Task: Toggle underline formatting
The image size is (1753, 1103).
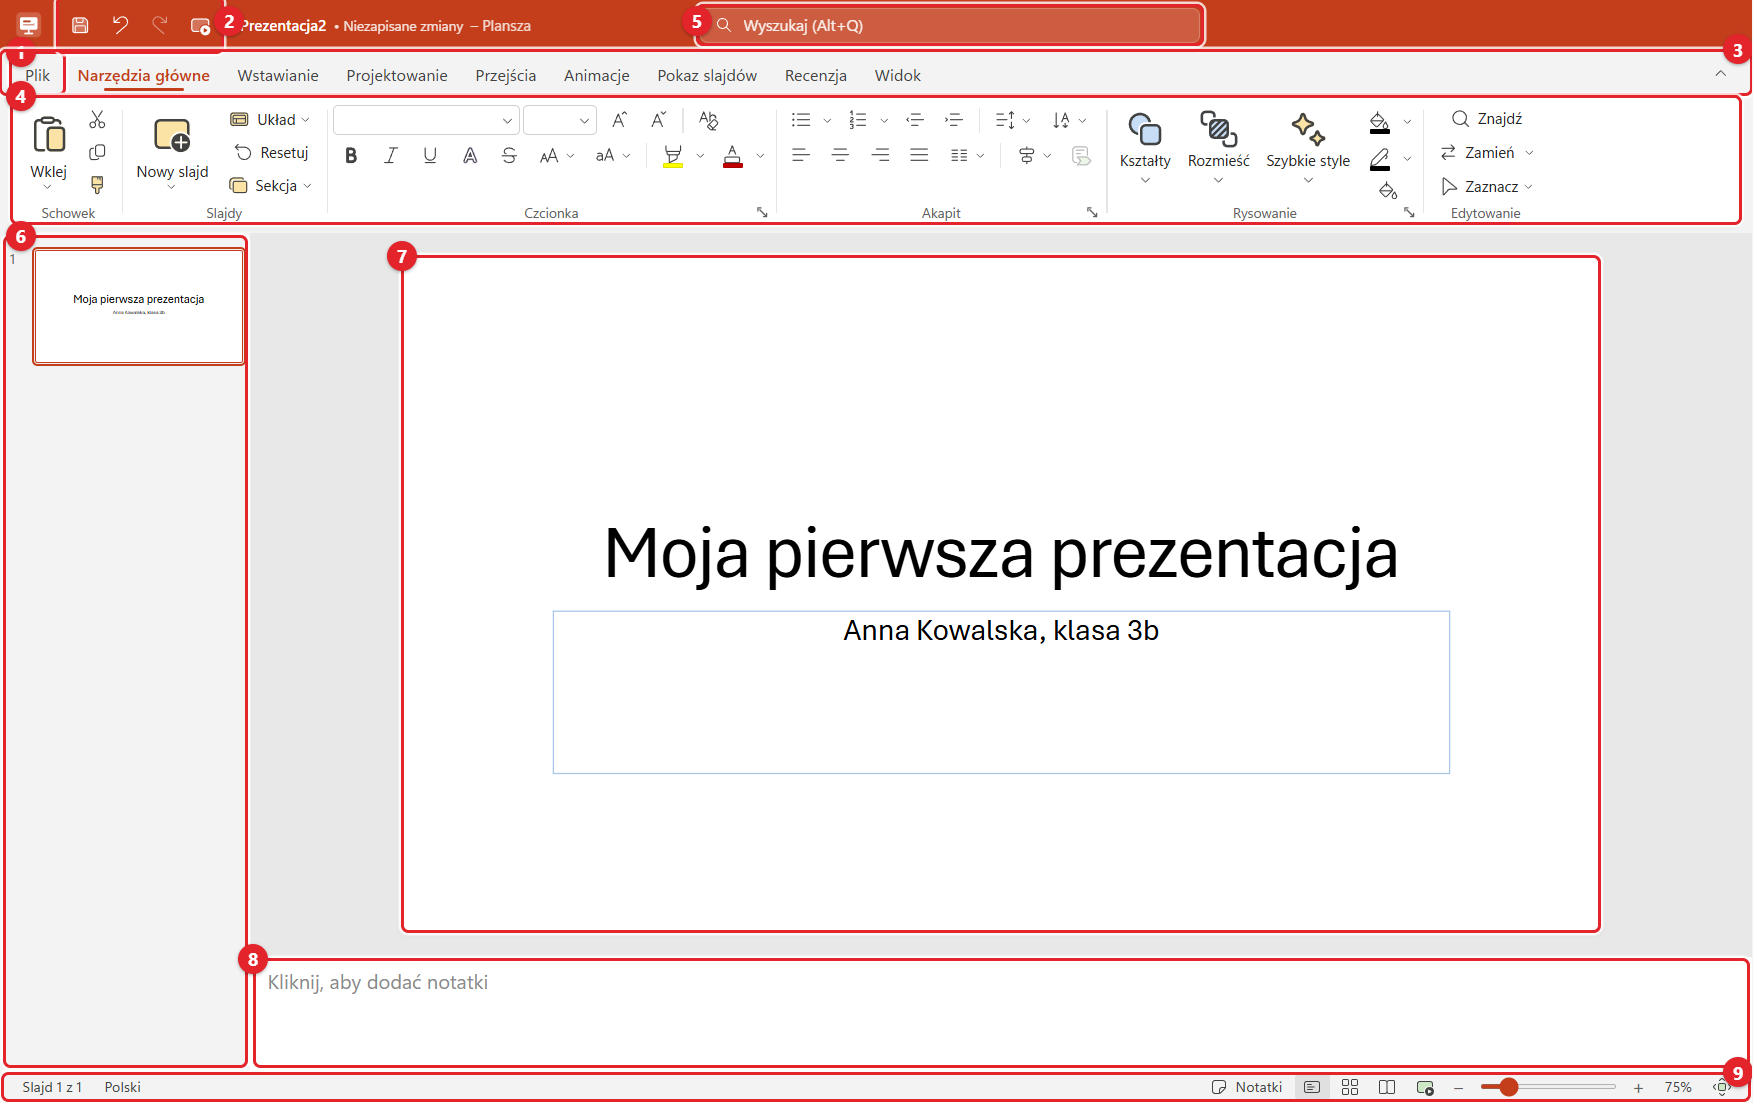Action: click(430, 155)
